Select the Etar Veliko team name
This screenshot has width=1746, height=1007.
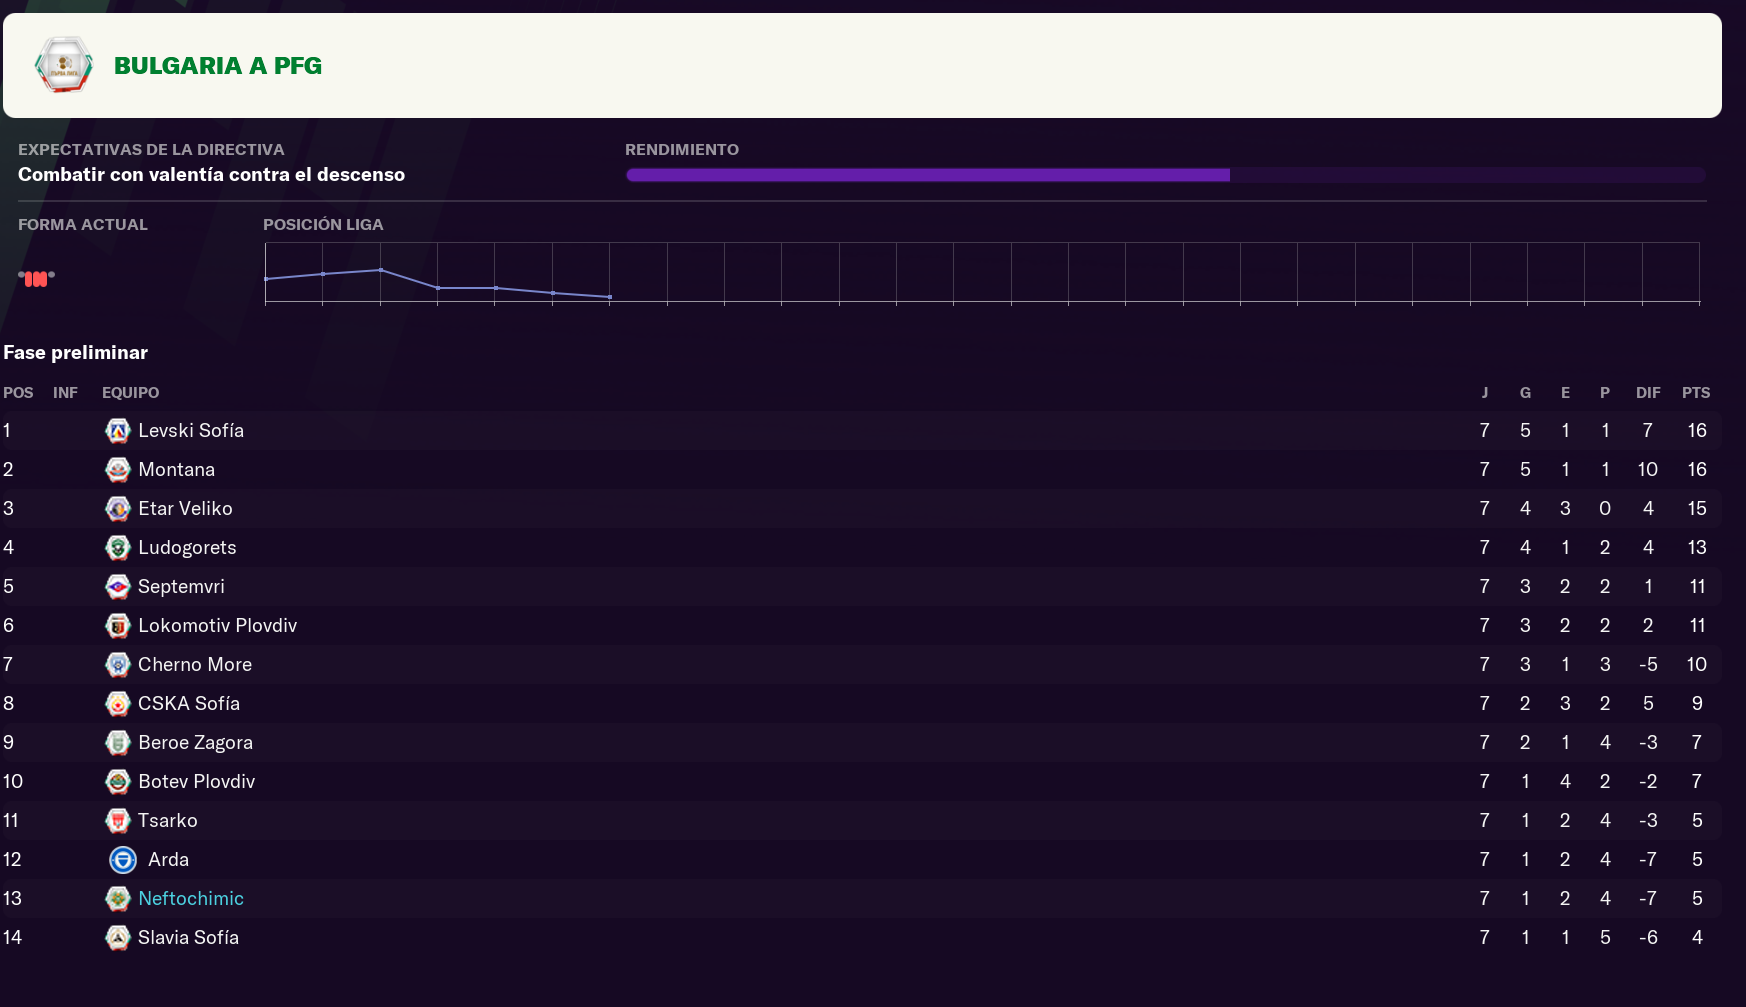(185, 509)
